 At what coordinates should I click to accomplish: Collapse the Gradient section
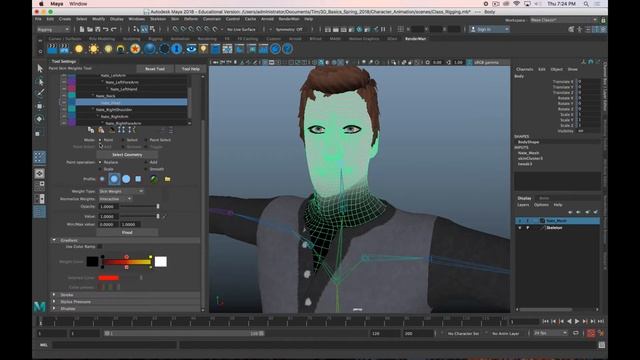[54, 240]
